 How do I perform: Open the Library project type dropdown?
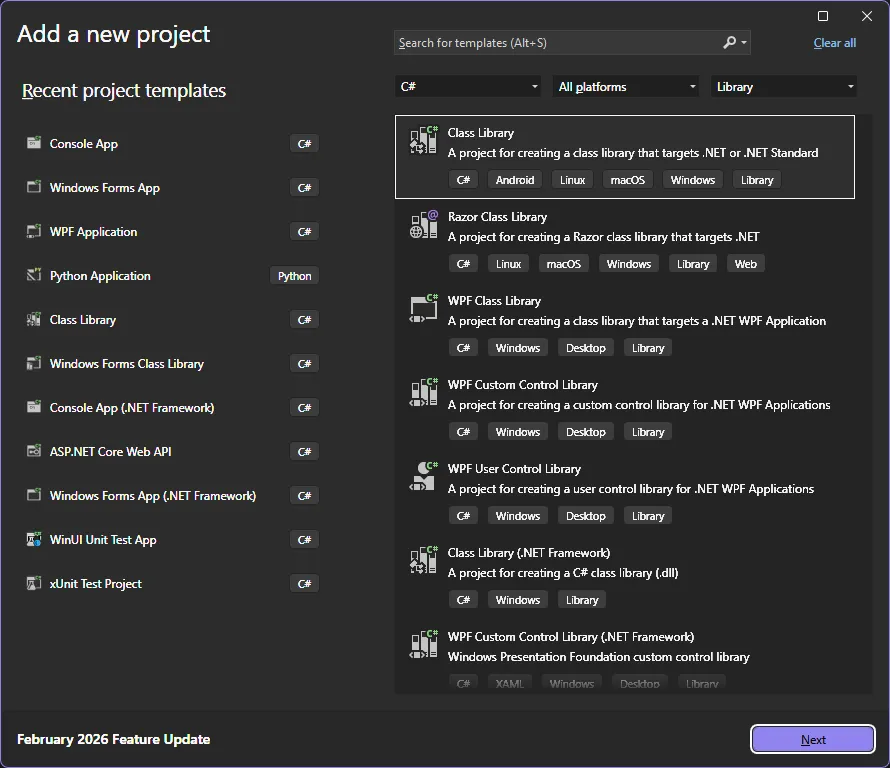(x=783, y=87)
